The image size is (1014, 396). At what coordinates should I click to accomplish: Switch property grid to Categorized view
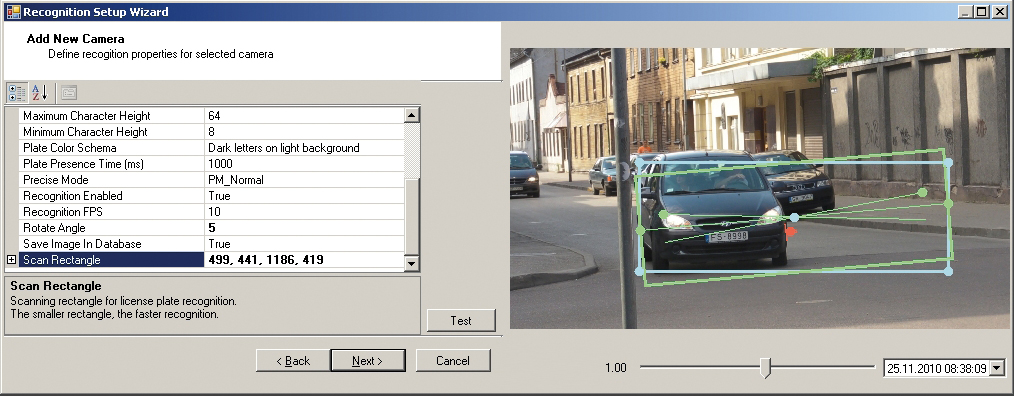coord(17,93)
